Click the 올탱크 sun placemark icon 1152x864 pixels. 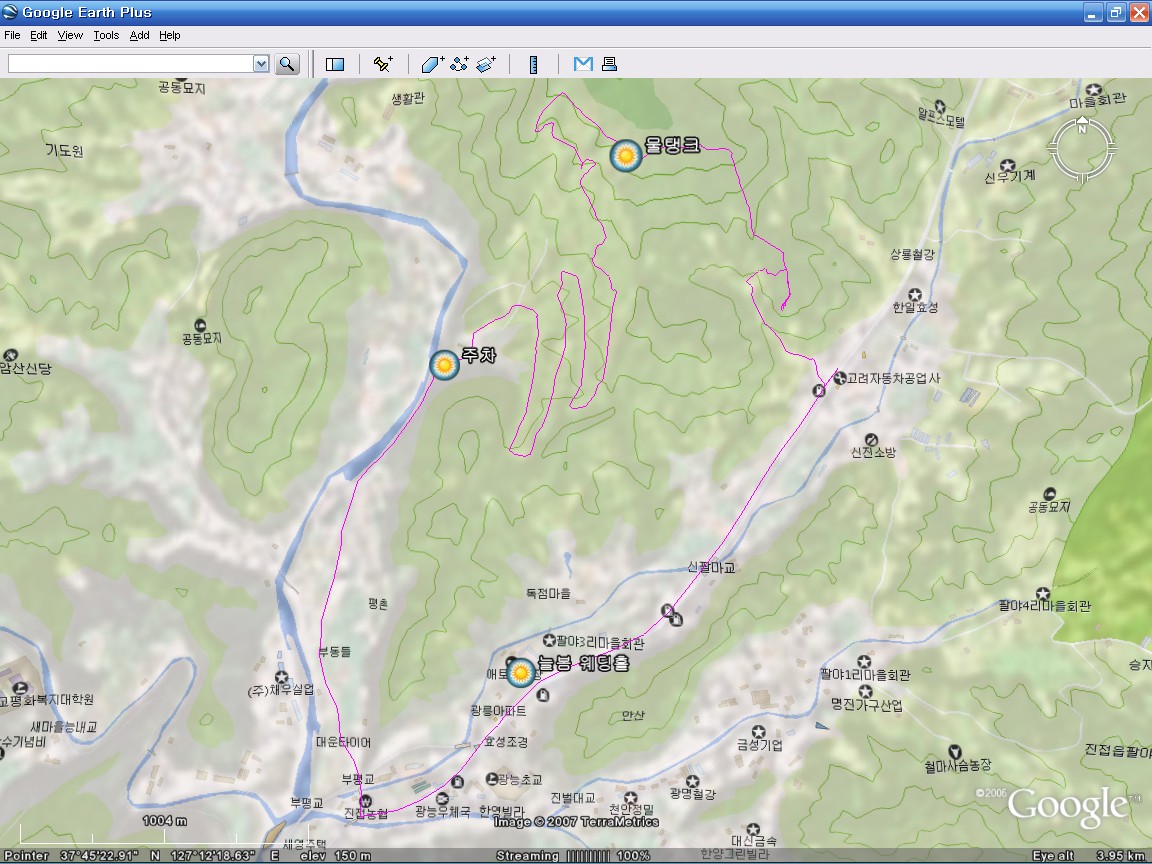pyautogui.click(x=626, y=156)
